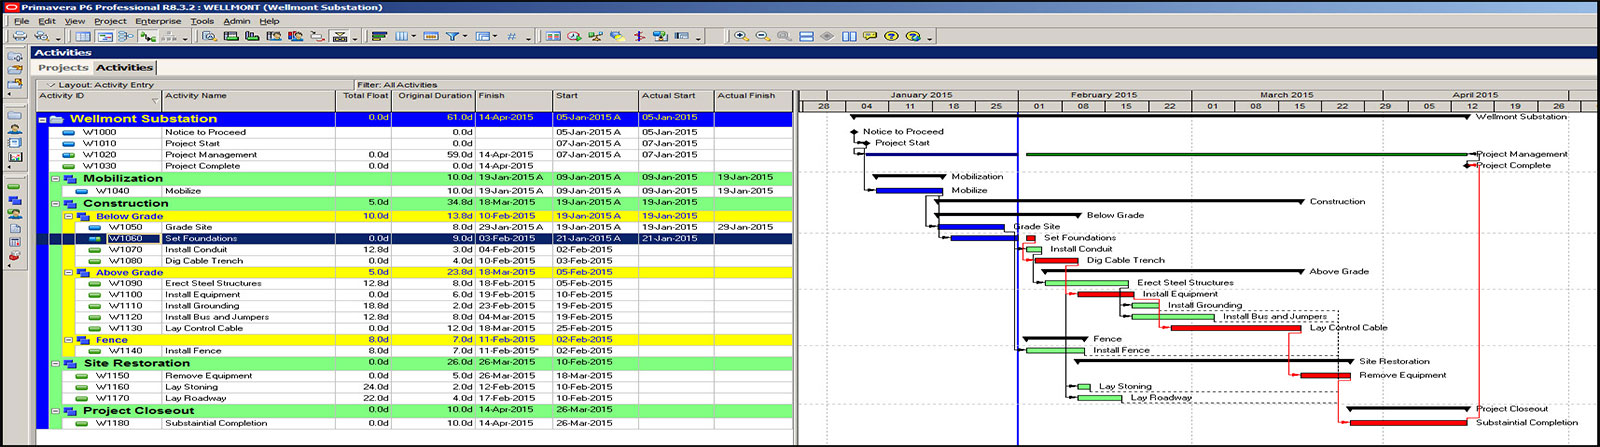Collapse the Fence group
The height and width of the screenshot is (447, 1600).
[x=69, y=340]
